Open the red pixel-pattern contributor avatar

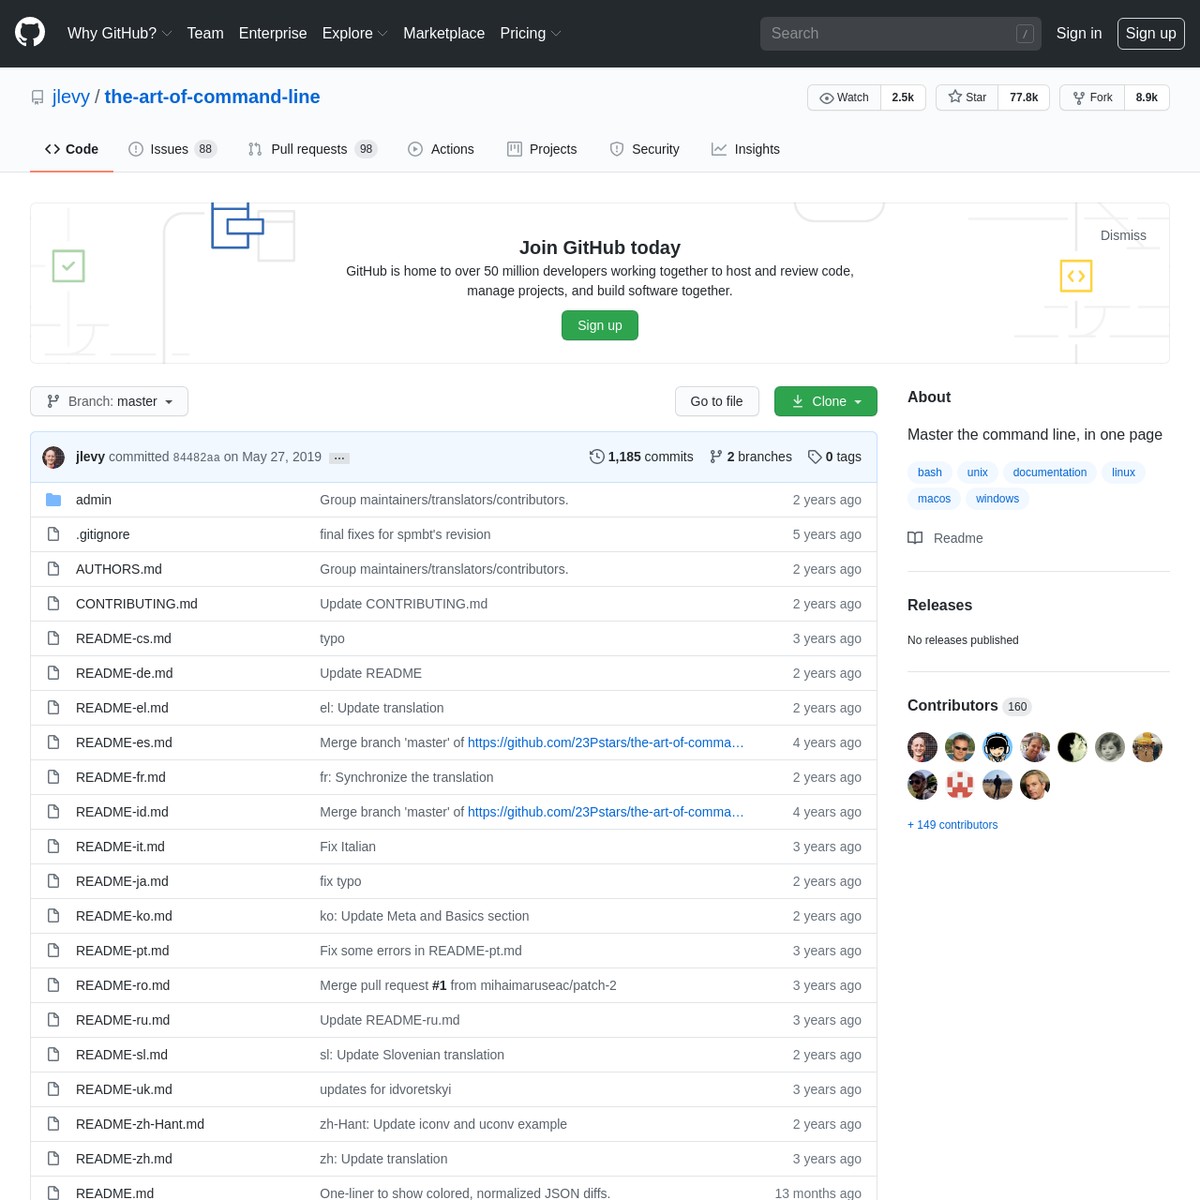(960, 785)
